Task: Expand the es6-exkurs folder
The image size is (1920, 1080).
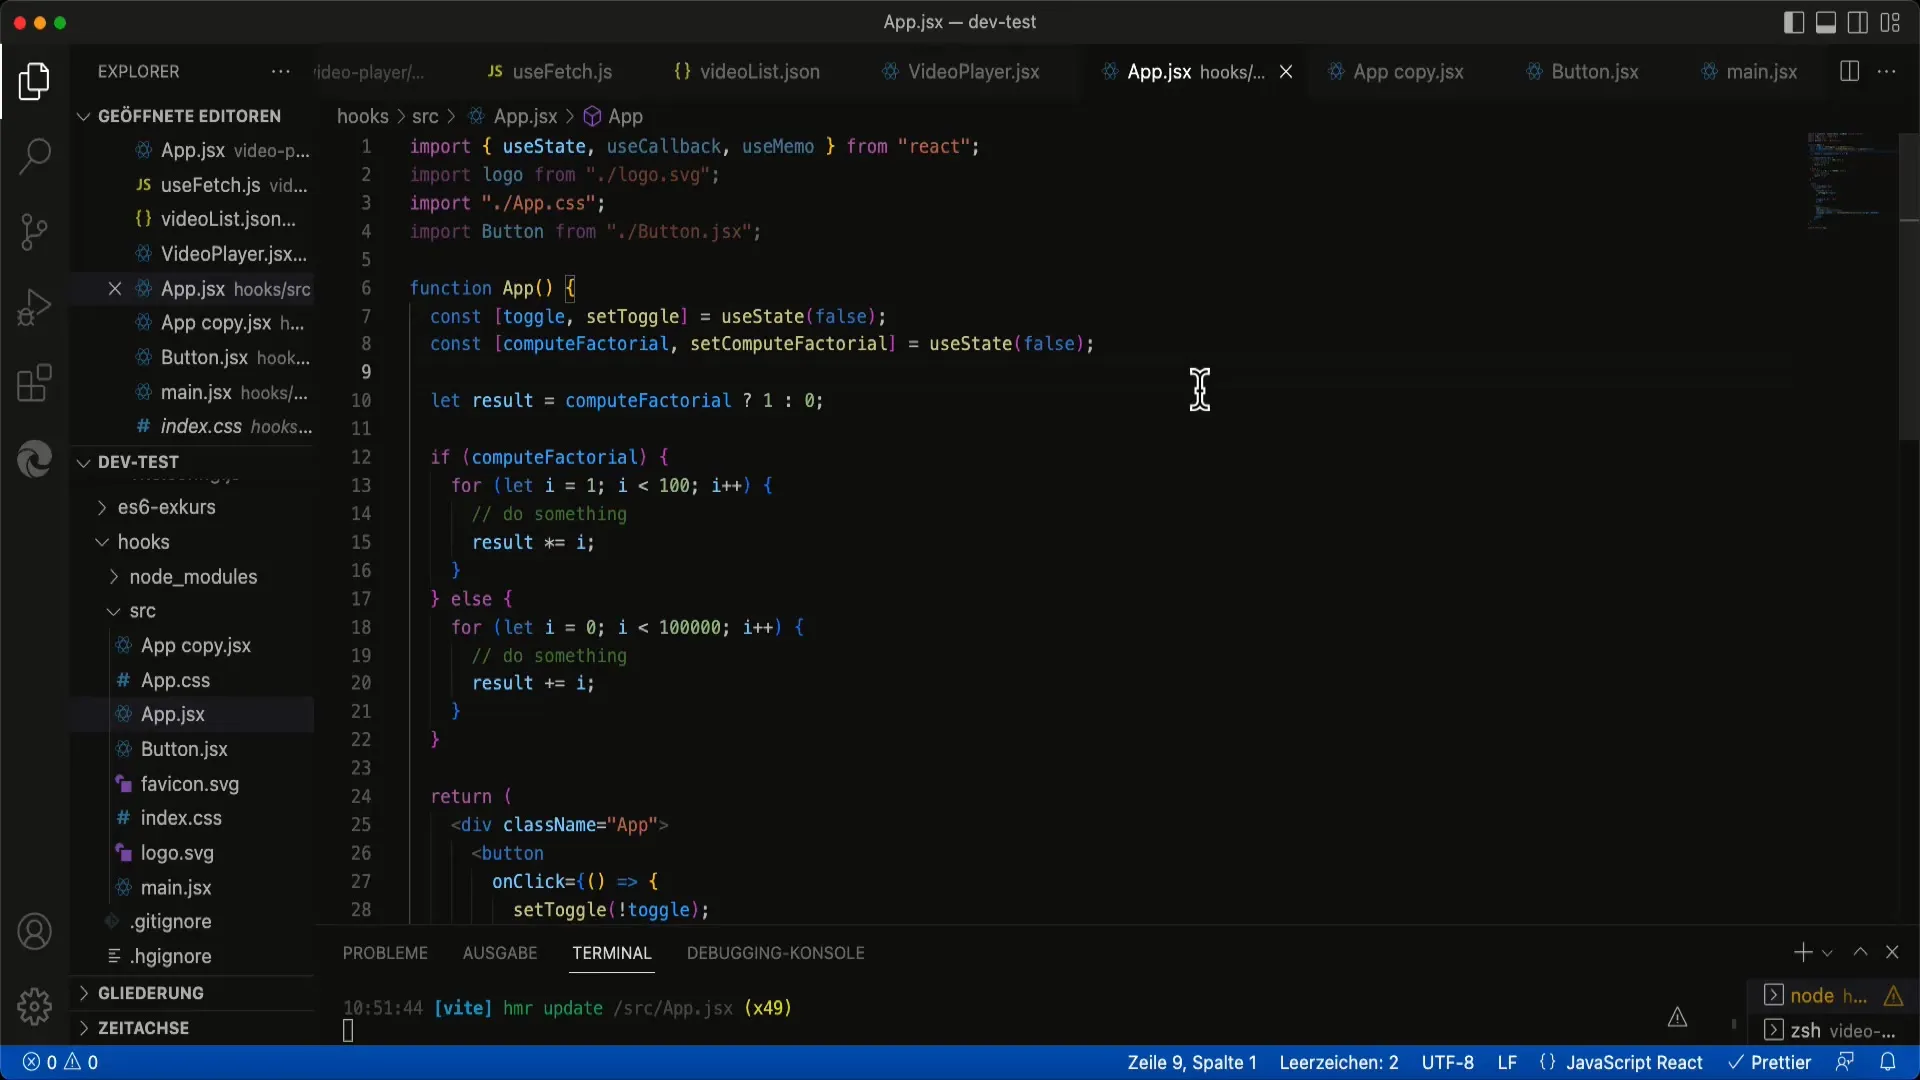Action: point(166,507)
